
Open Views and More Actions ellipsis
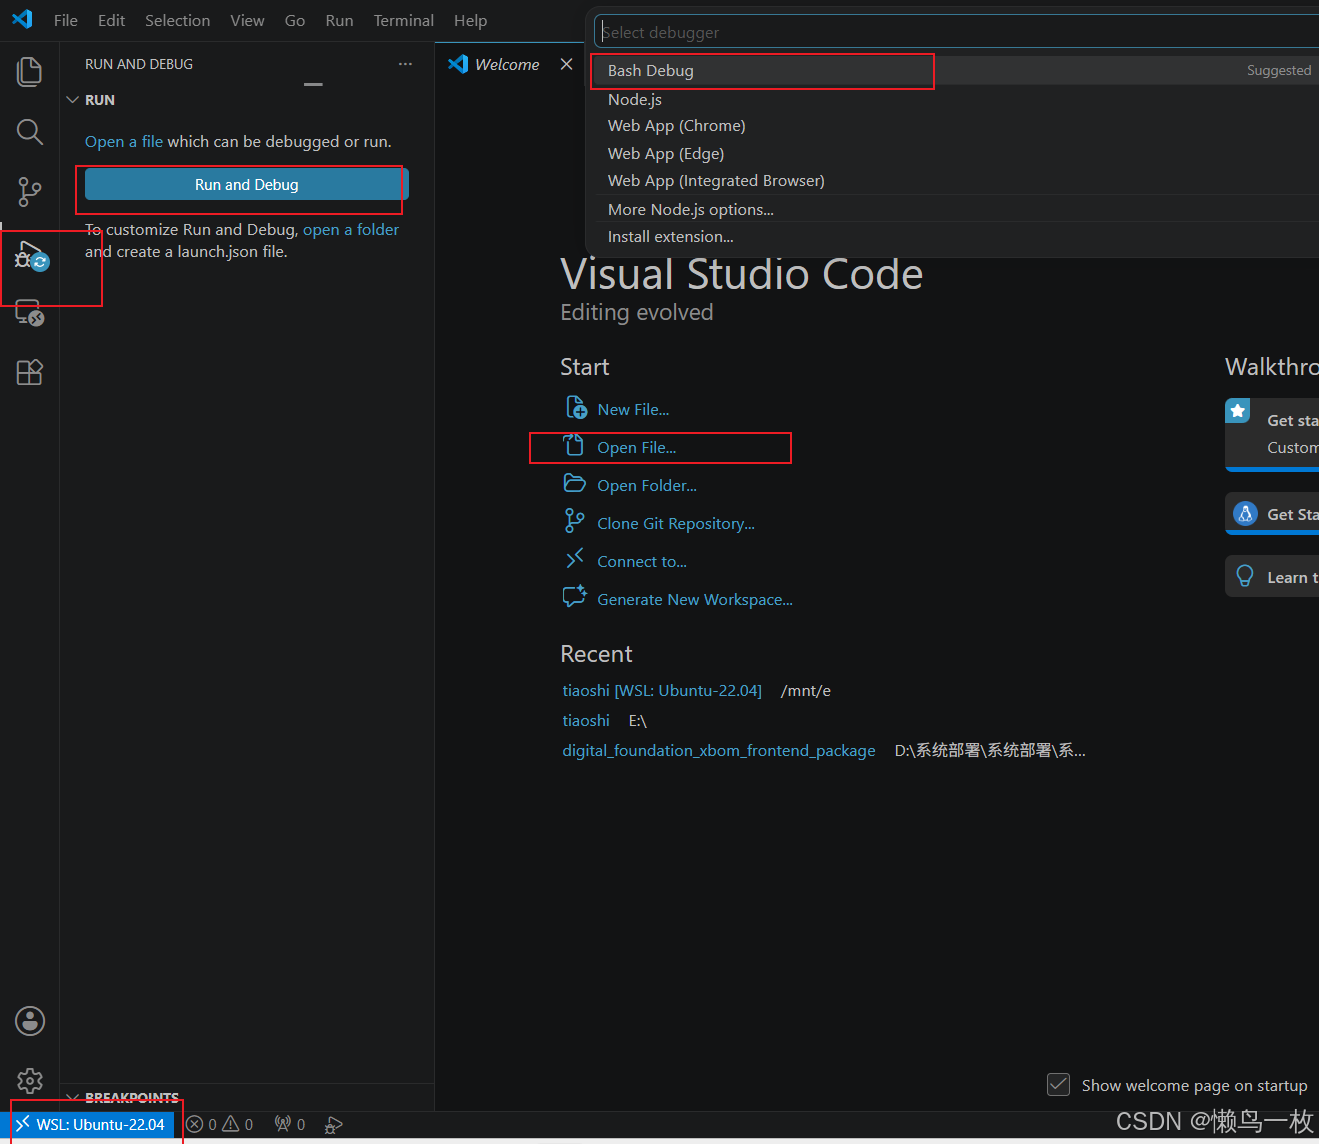pos(405,64)
